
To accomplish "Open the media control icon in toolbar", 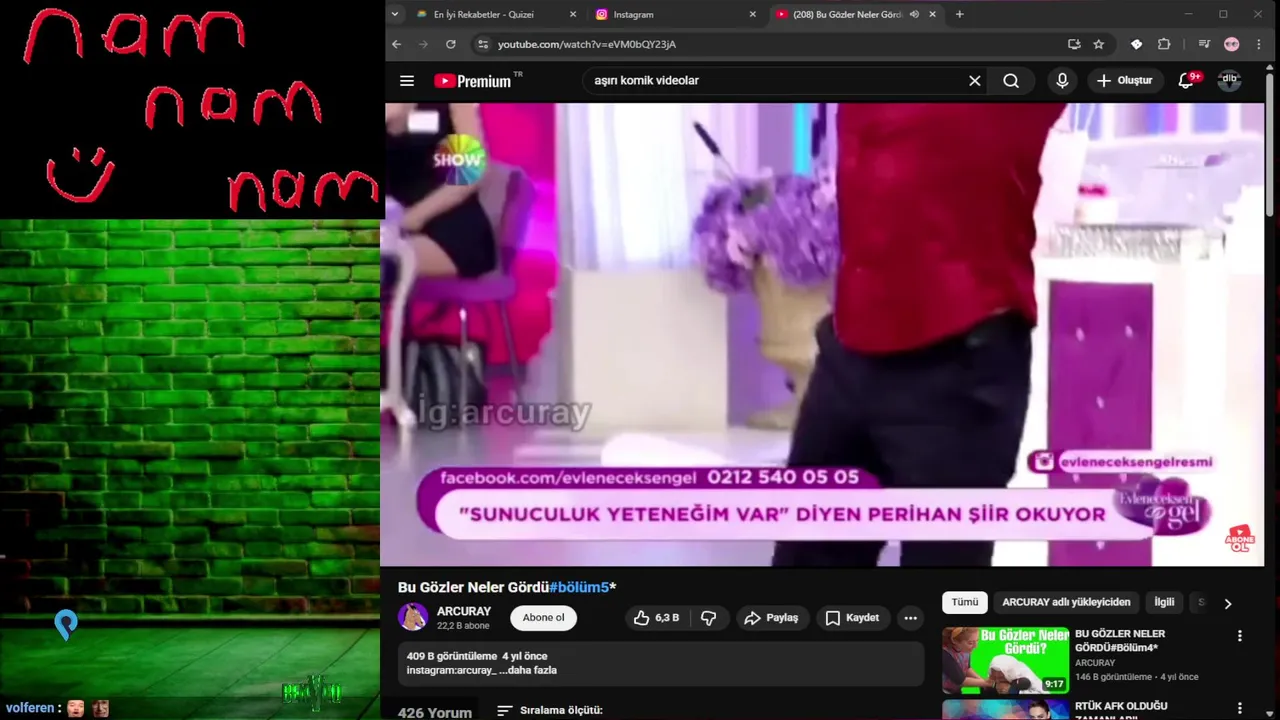I will coord(1204,44).
